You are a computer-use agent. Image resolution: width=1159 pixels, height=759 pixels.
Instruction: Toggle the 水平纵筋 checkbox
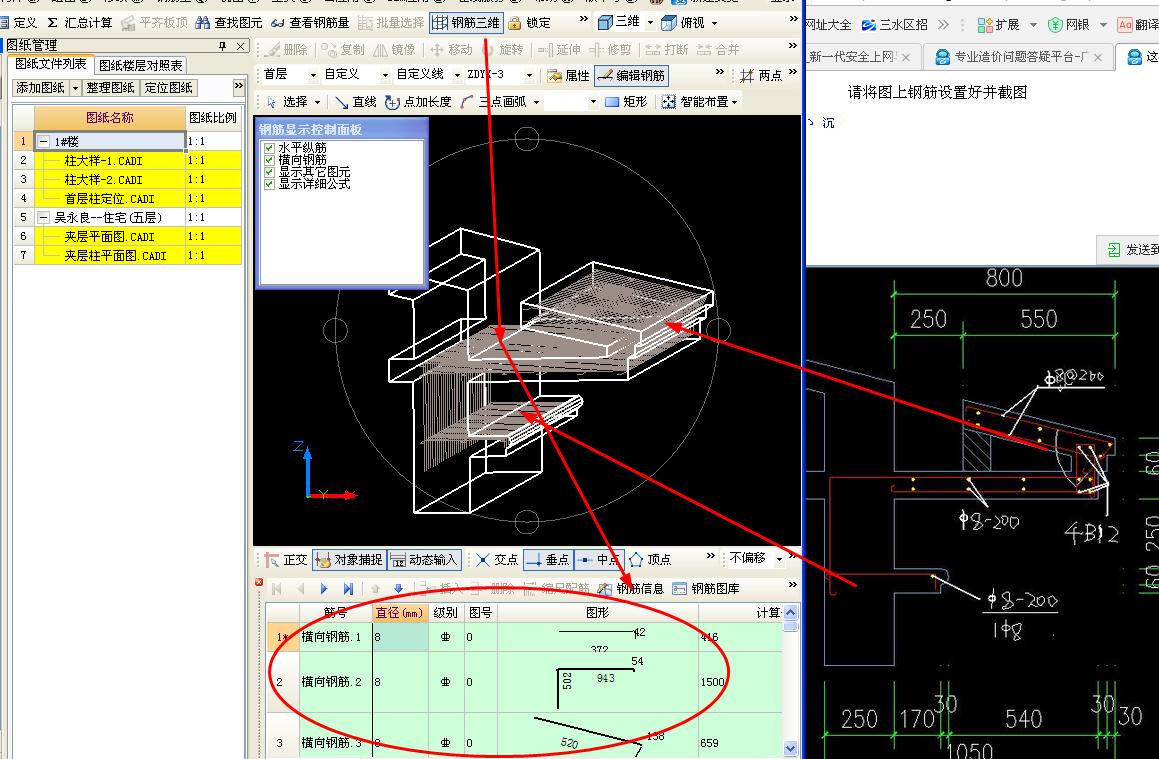pos(269,148)
